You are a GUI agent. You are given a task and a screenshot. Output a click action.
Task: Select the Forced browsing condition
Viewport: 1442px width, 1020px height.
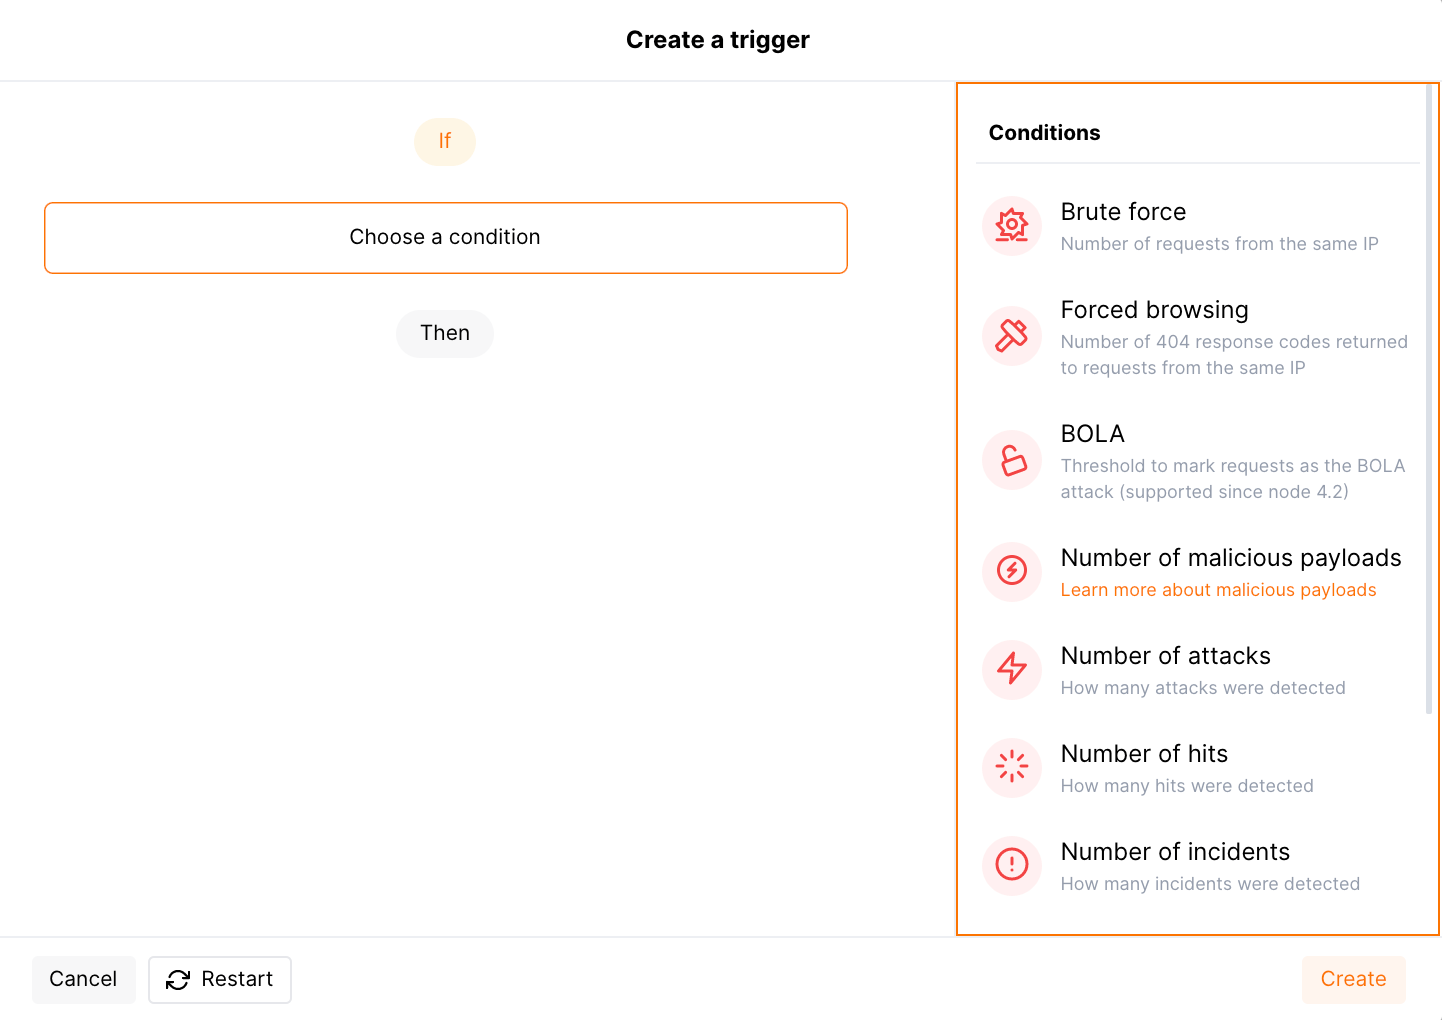[x=1154, y=310]
